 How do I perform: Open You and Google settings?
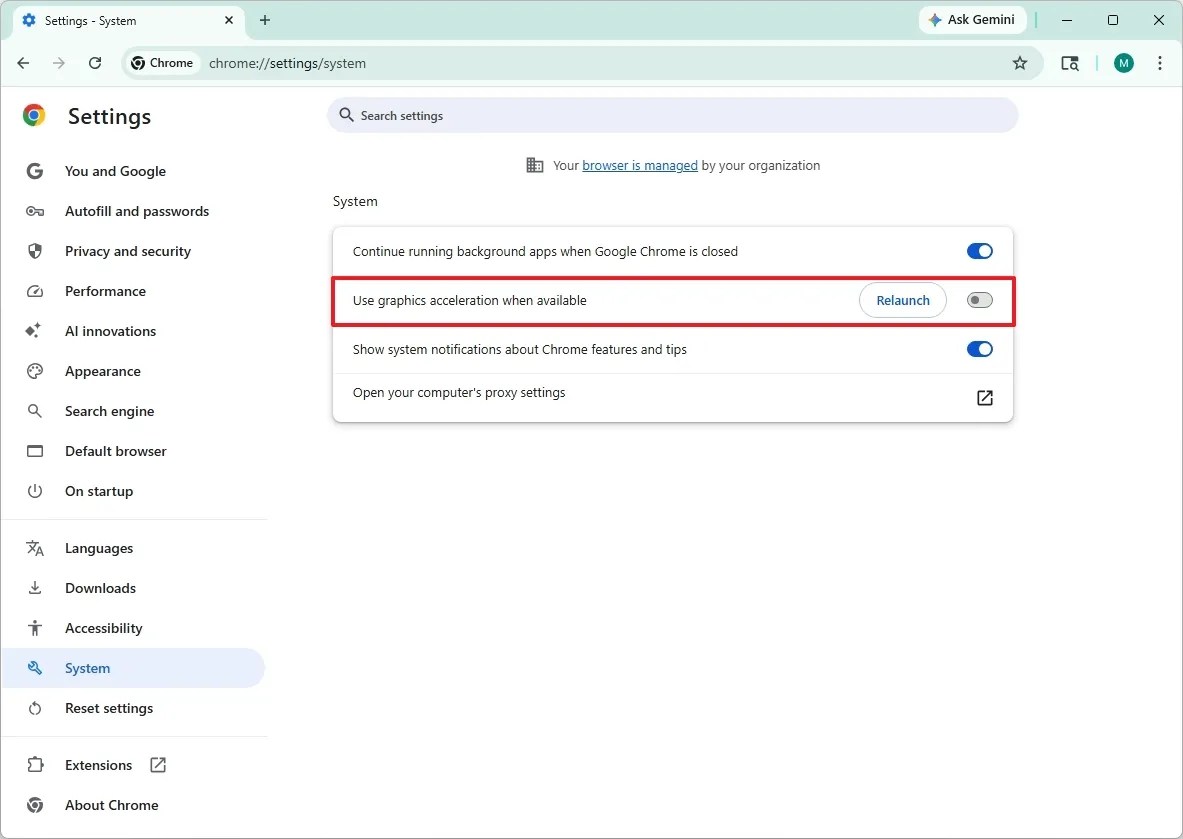pyautogui.click(x=115, y=171)
